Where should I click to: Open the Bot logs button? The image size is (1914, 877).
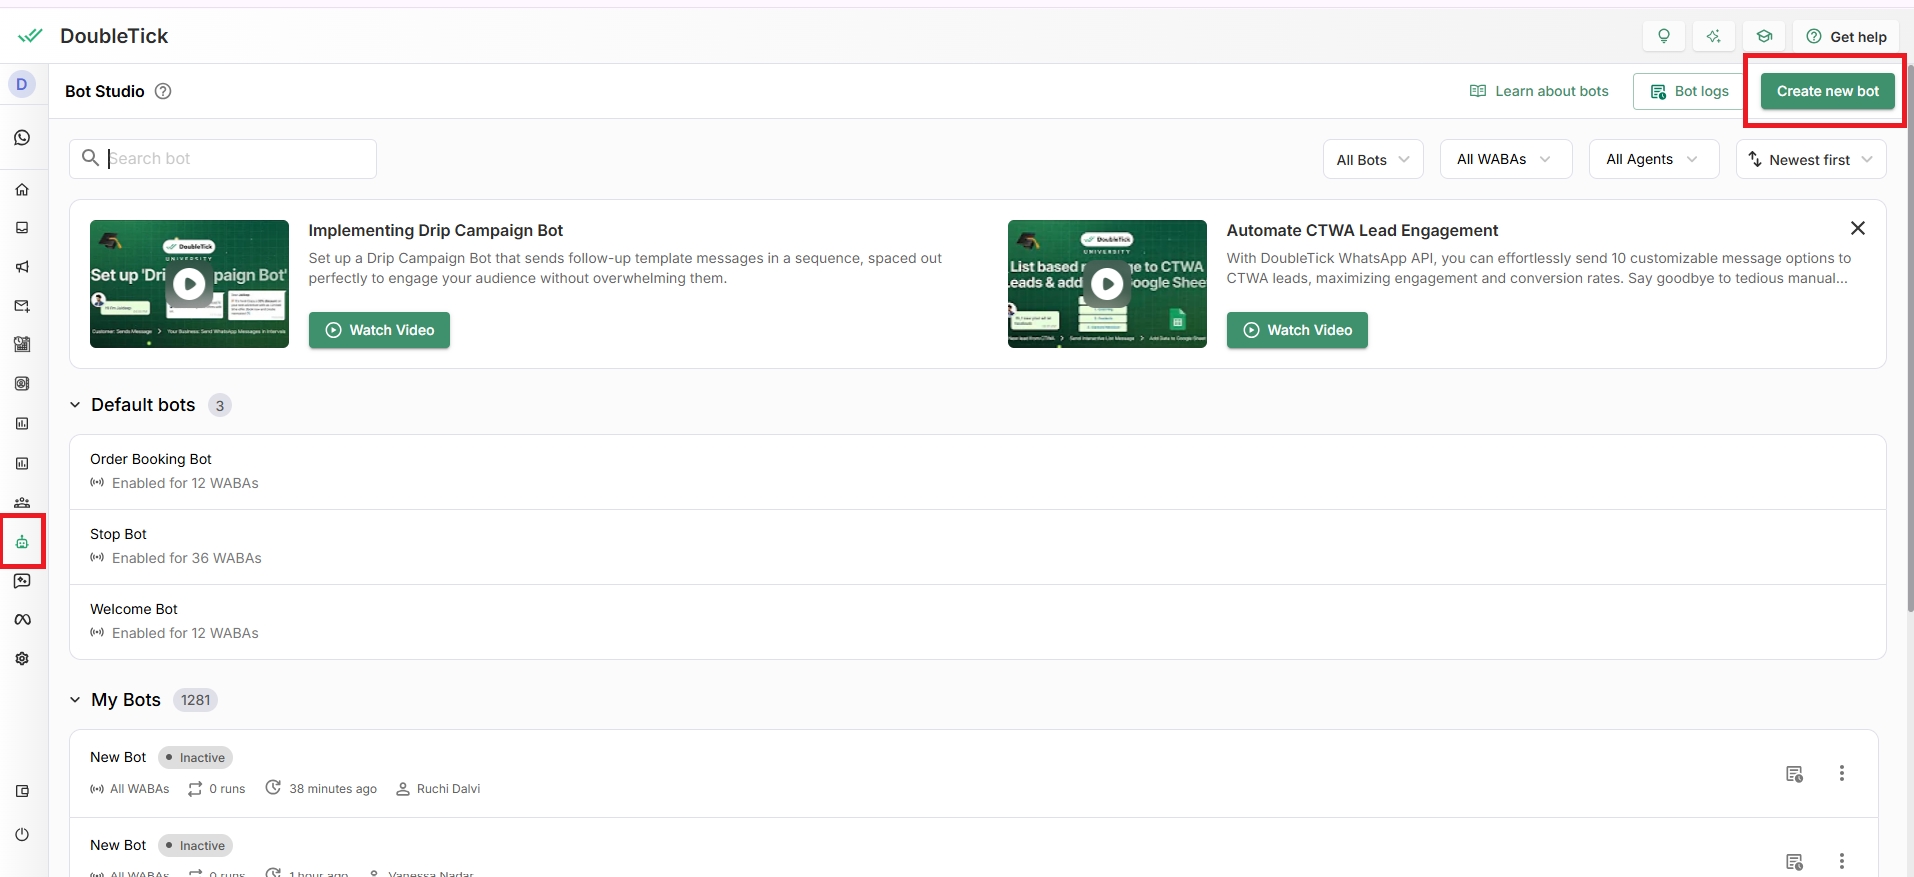pyautogui.click(x=1689, y=91)
